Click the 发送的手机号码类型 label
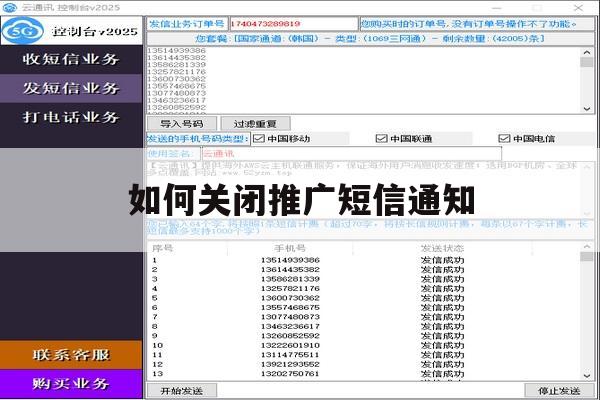Screen dimensions: 600x400 (198, 139)
